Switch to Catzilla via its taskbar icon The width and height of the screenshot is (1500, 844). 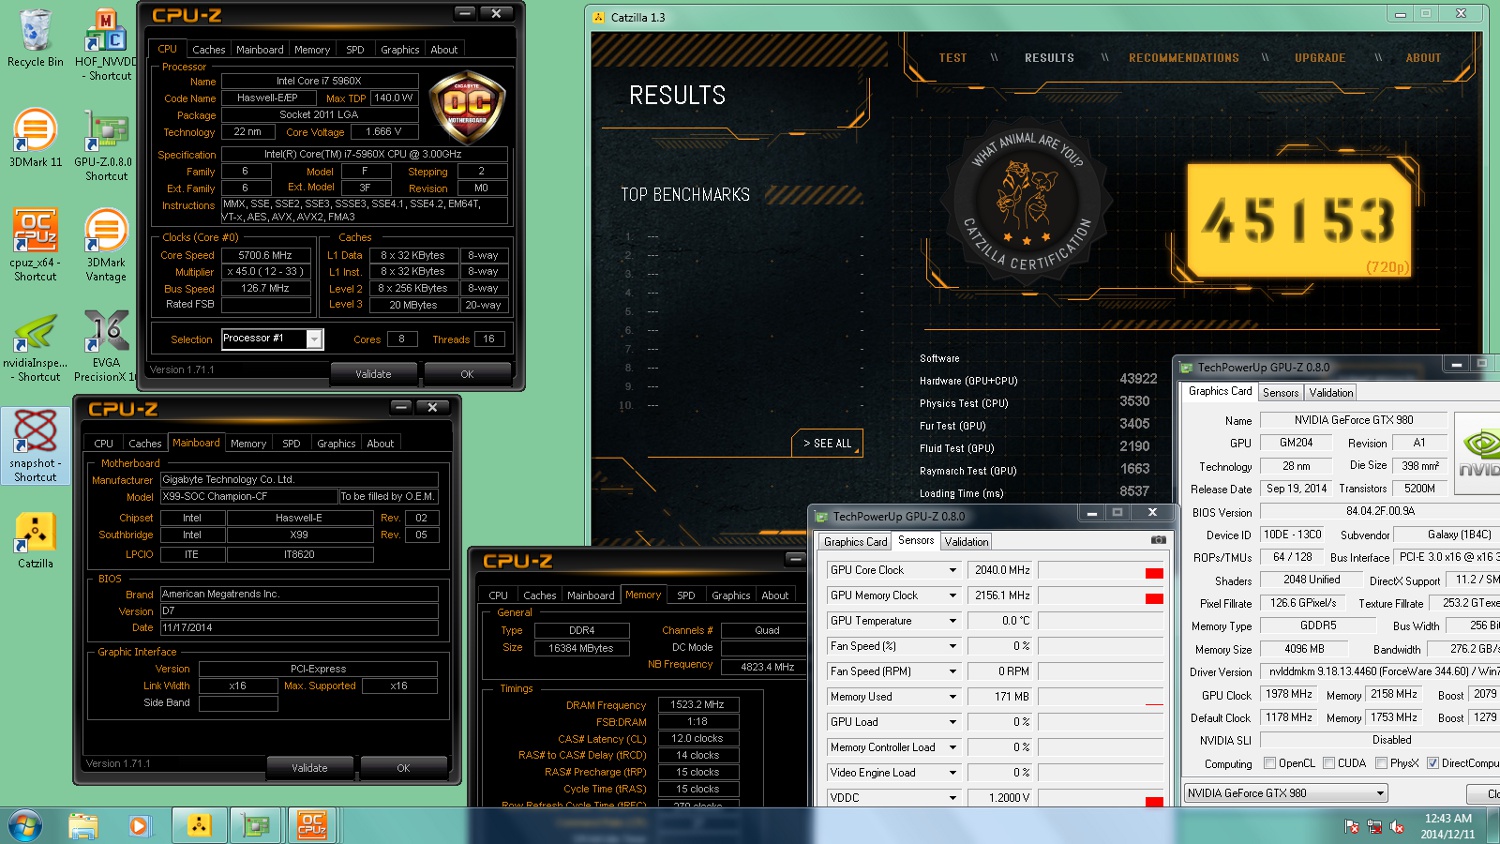(199, 826)
